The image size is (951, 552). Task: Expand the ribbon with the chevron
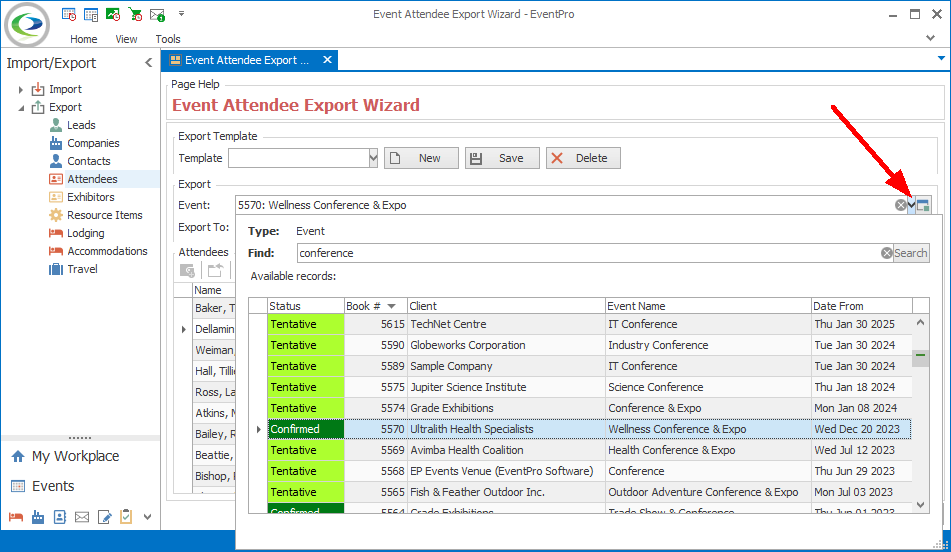tap(930, 38)
